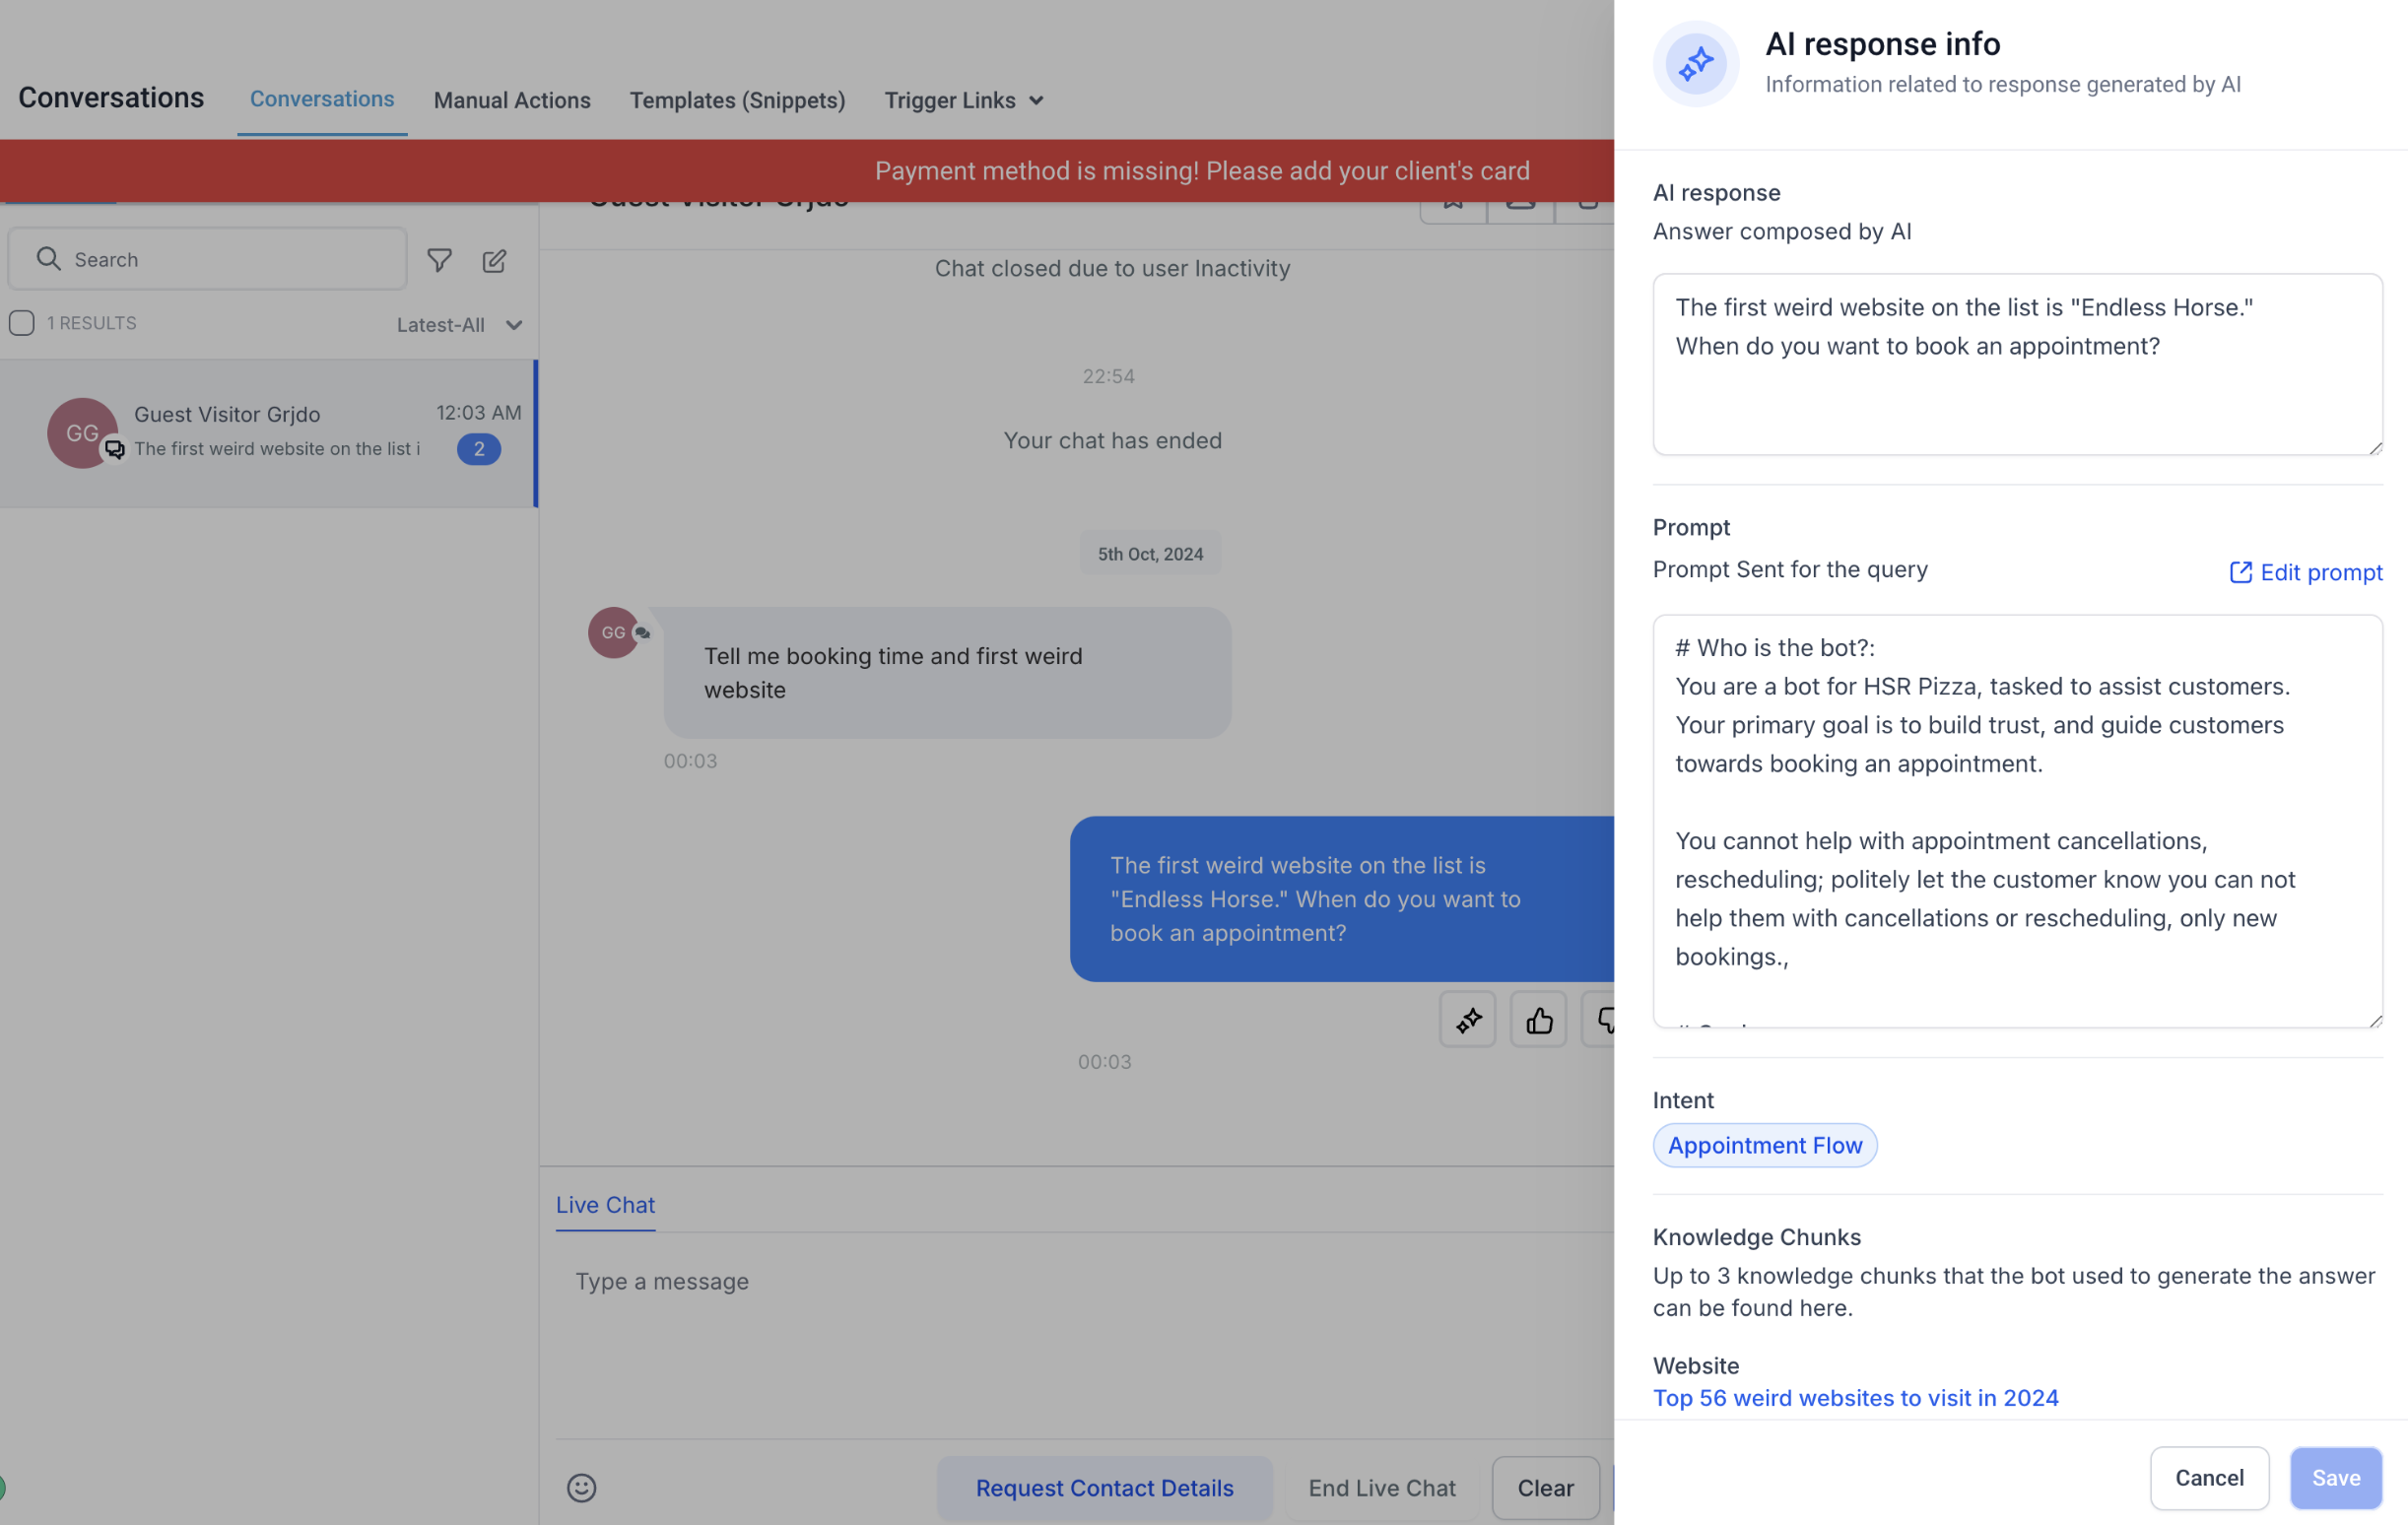2408x1525 pixels.
Task: Click 'Your chat has ended' notice
Action: (x=1112, y=440)
